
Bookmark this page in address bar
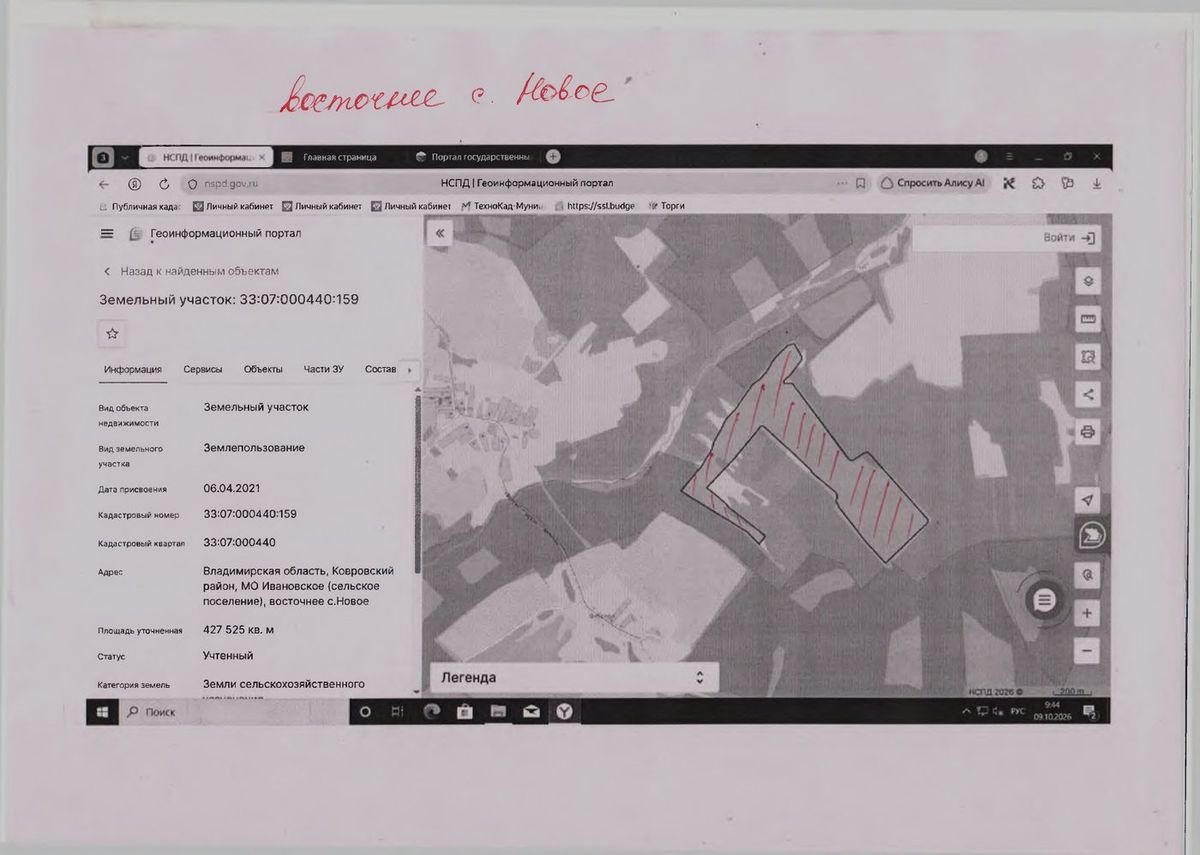click(860, 184)
